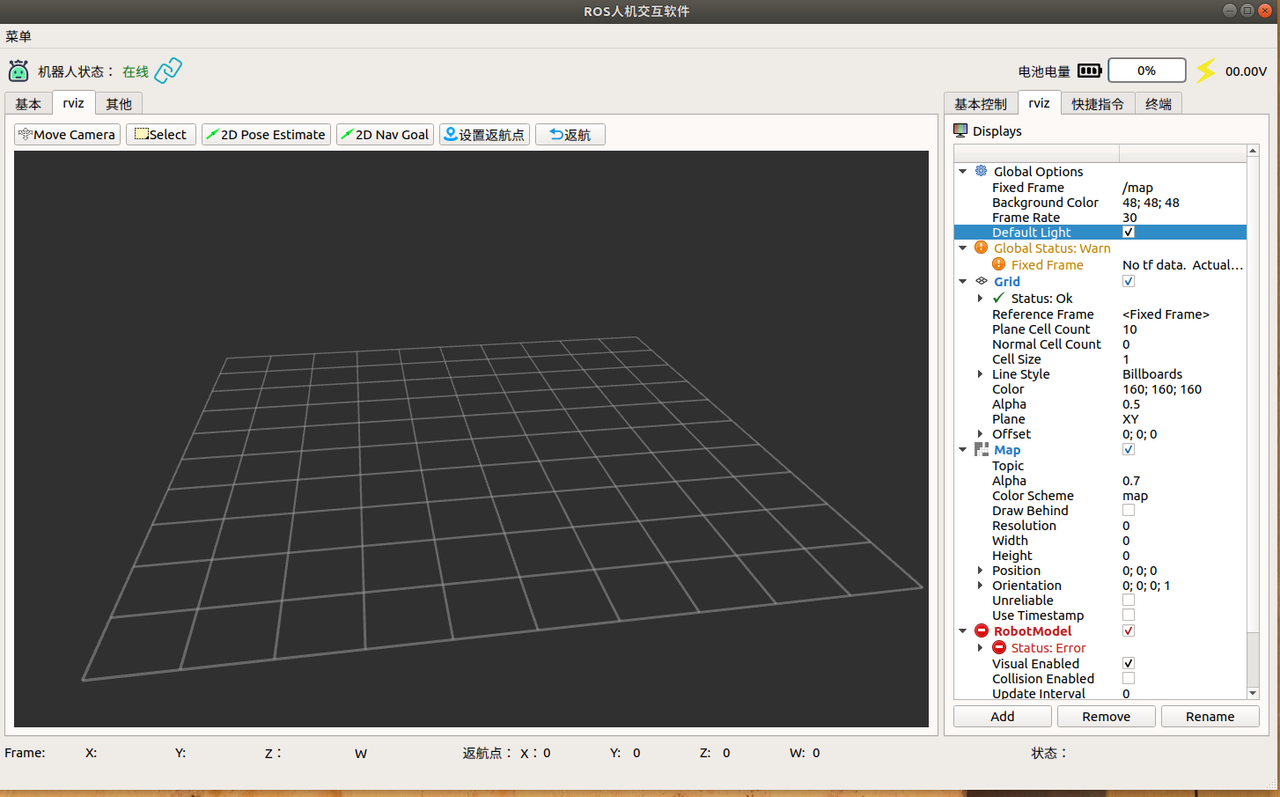Choose the 2D Pose Estimate tool

click(266, 134)
